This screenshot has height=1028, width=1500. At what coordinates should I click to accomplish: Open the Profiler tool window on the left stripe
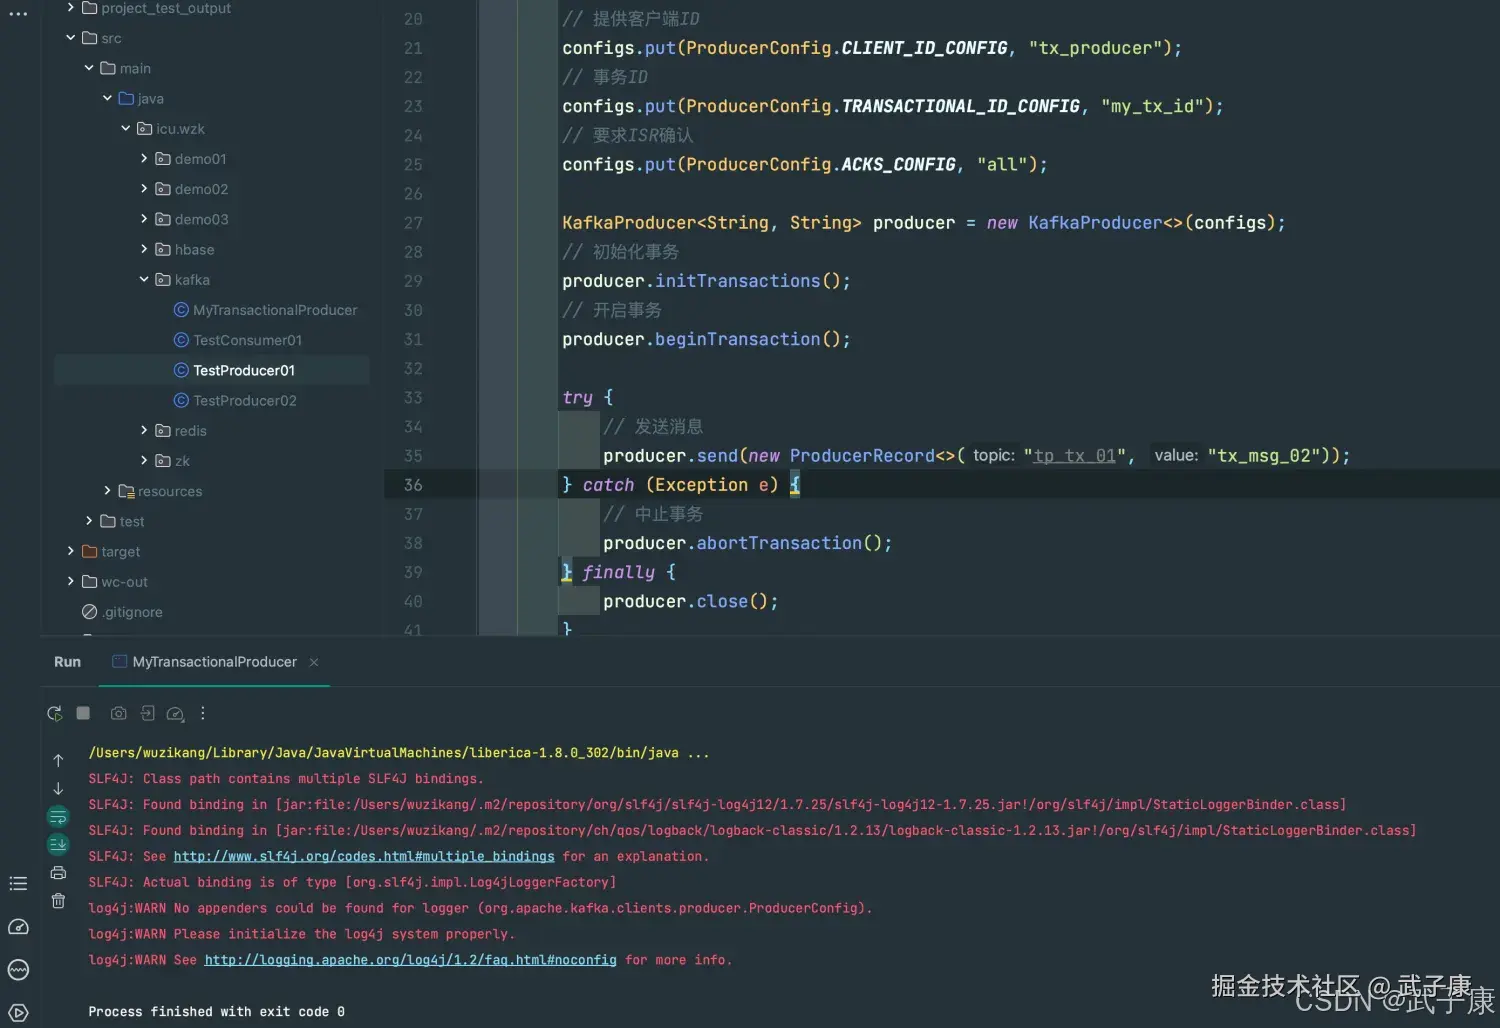(18, 927)
